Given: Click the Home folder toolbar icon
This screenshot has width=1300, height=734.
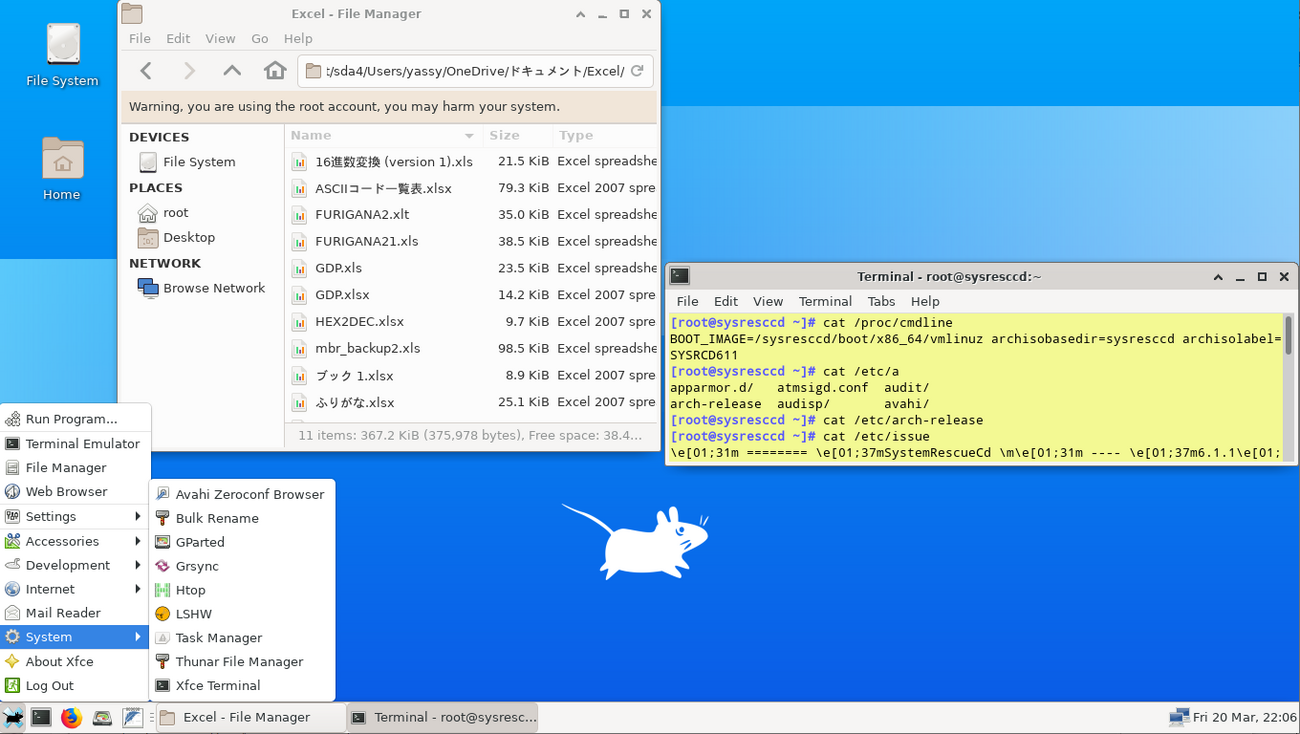Looking at the screenshot, I should coord(275,71).
